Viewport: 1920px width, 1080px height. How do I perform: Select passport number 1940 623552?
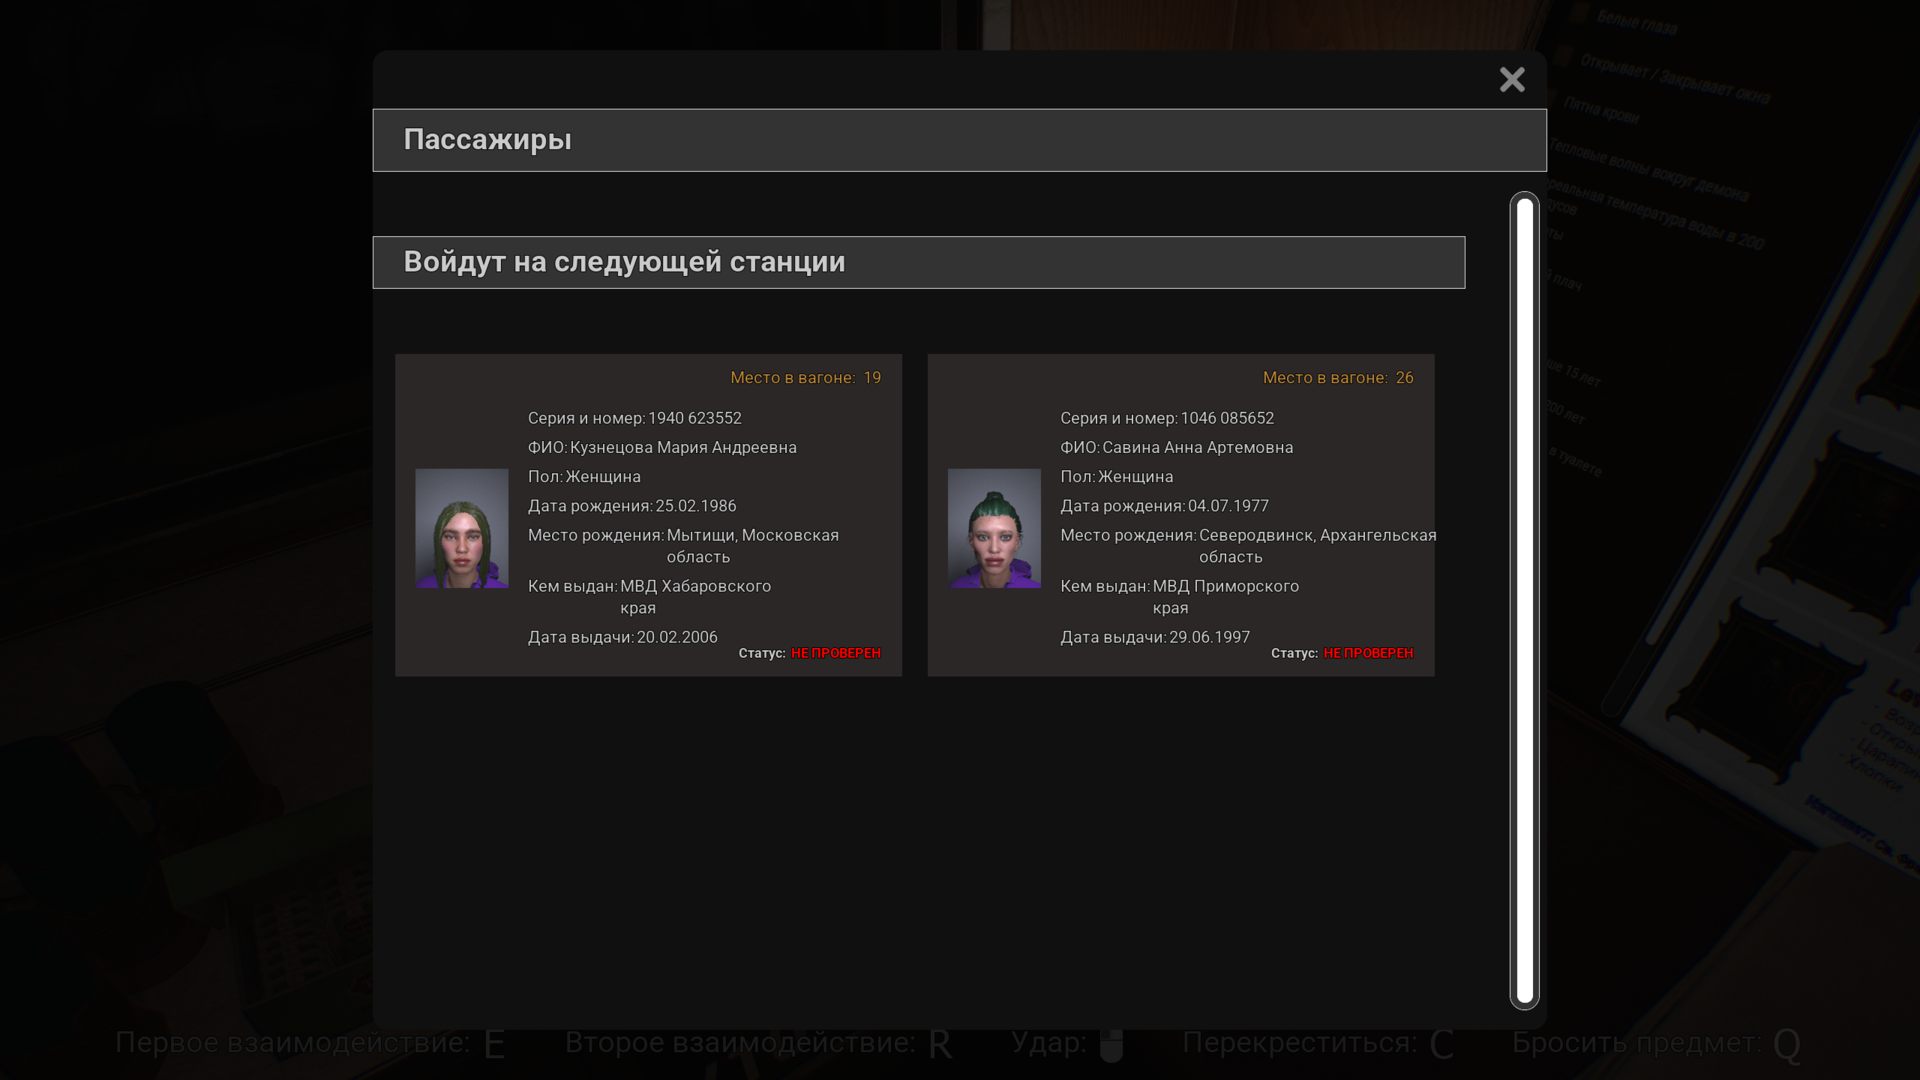coord(694,418)
